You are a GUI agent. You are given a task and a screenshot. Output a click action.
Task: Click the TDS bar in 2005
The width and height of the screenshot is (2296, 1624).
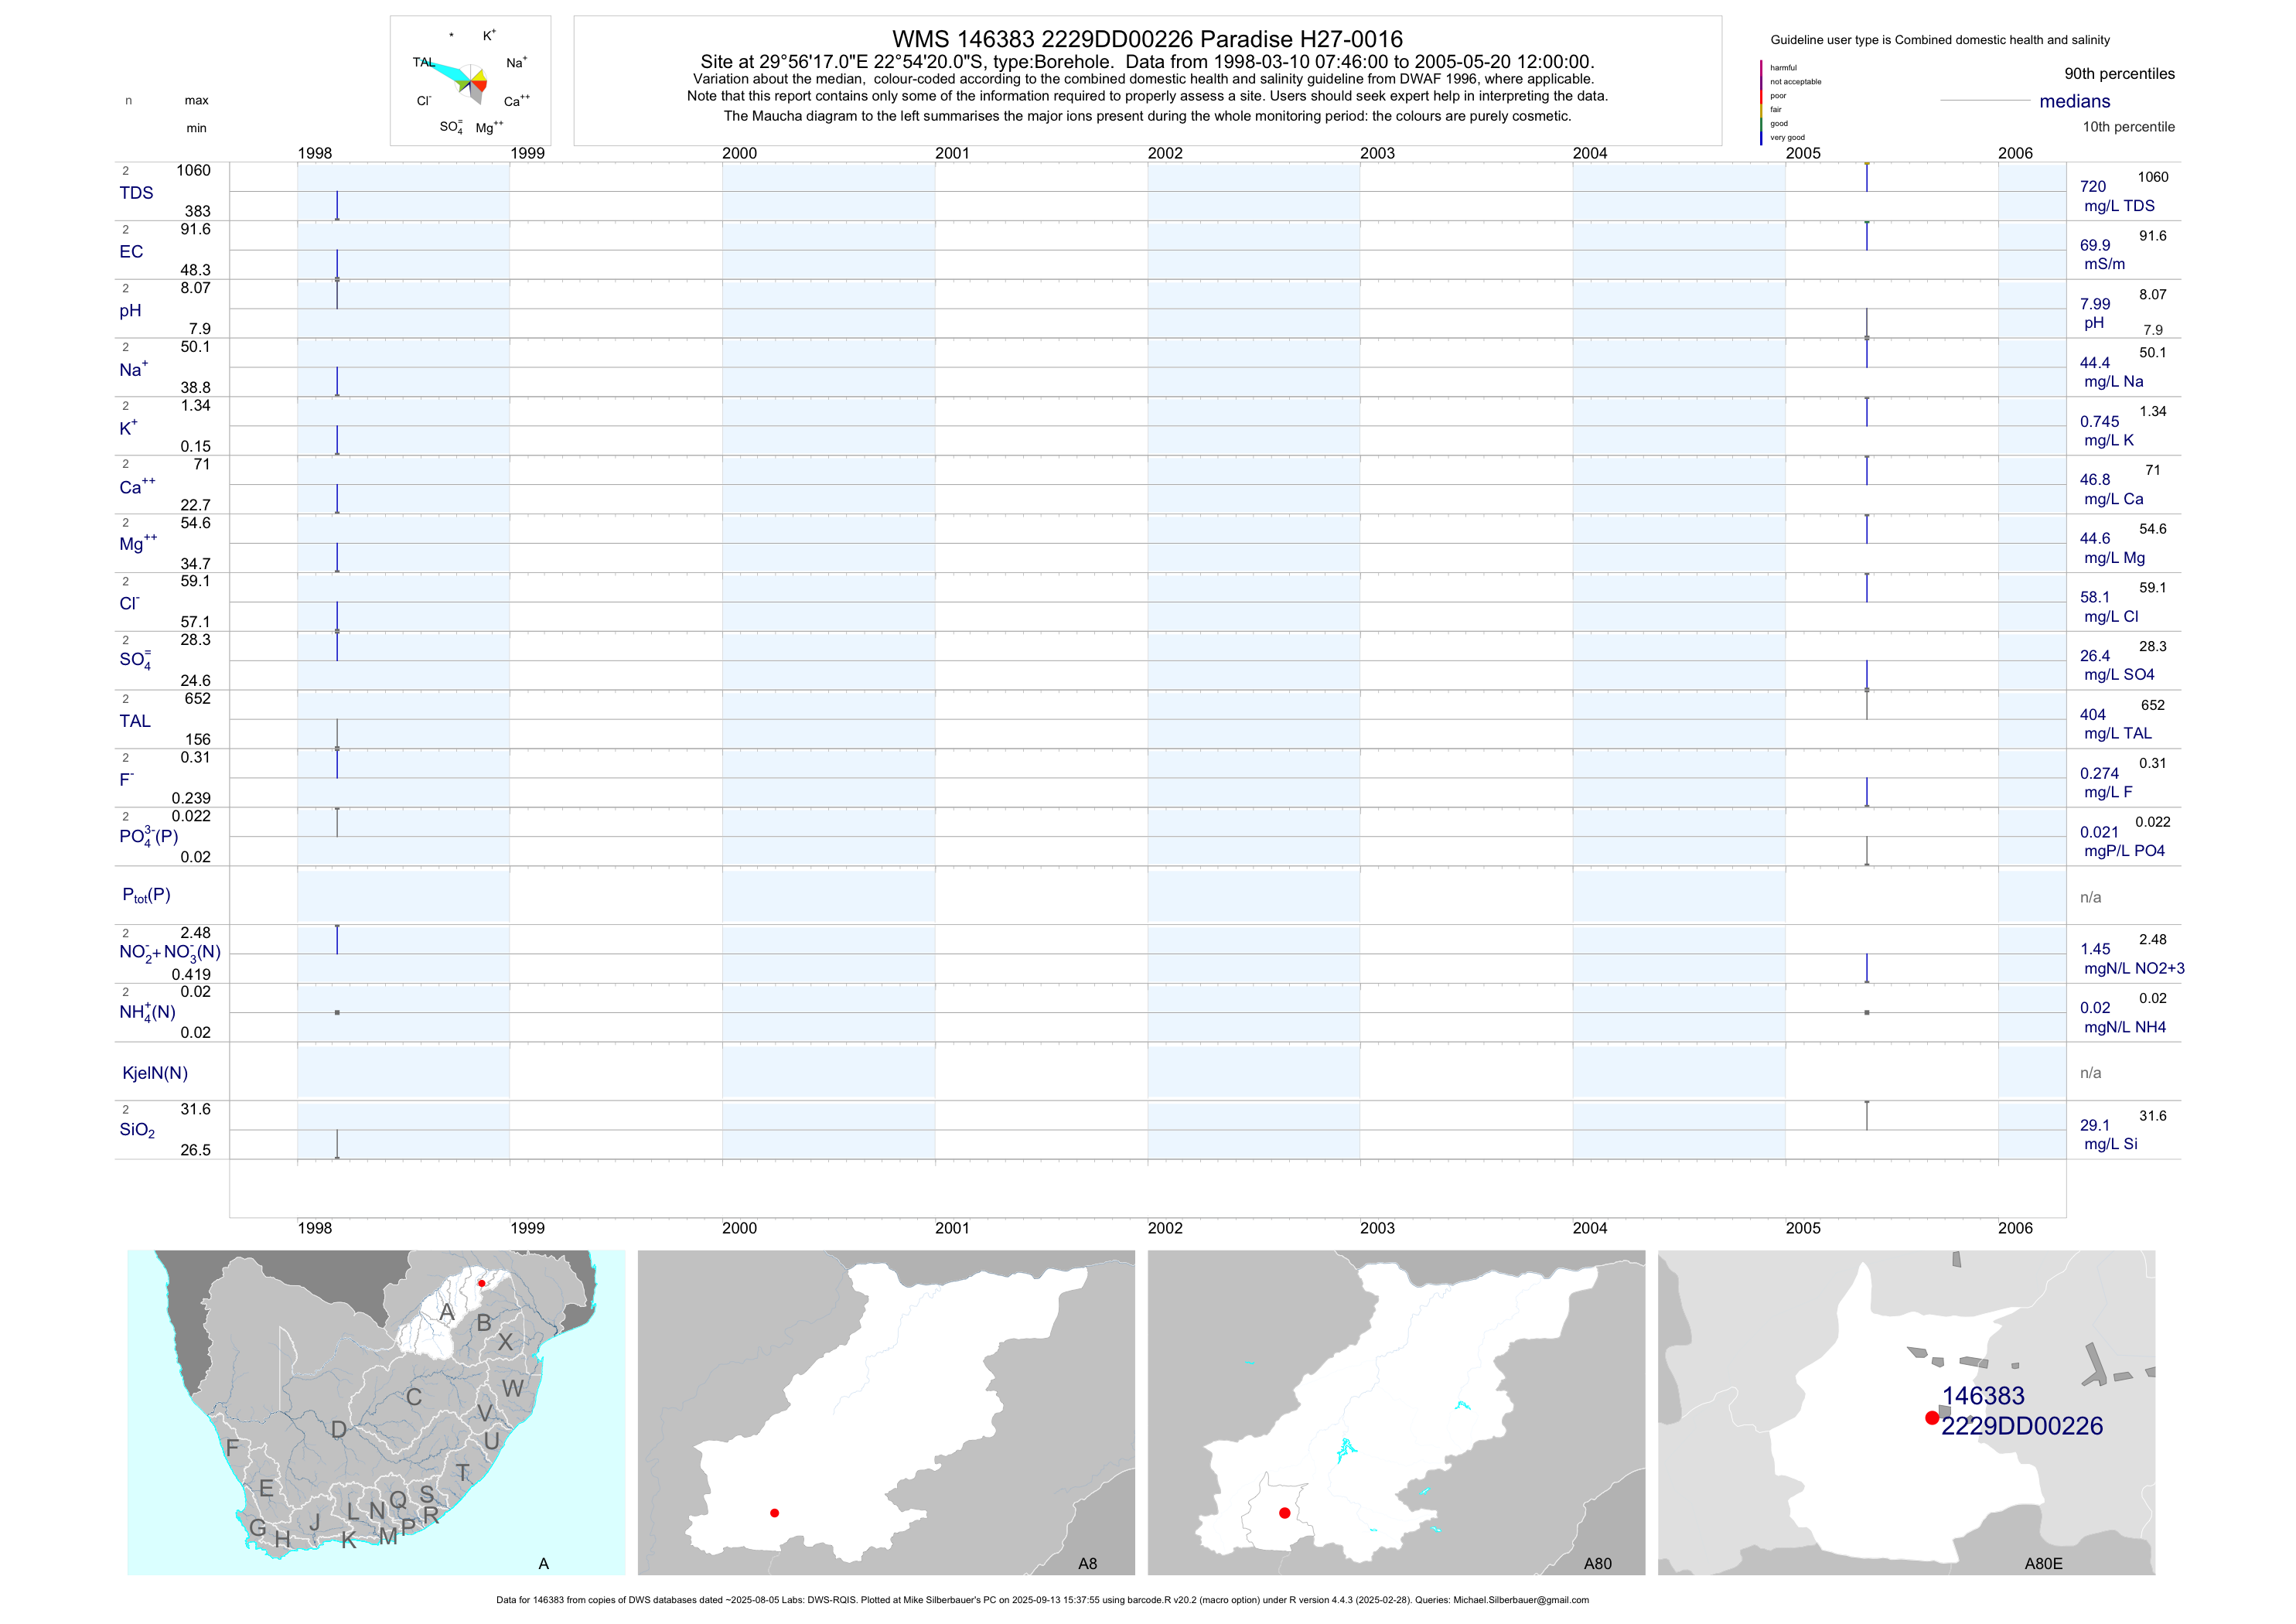point(1866,177)
